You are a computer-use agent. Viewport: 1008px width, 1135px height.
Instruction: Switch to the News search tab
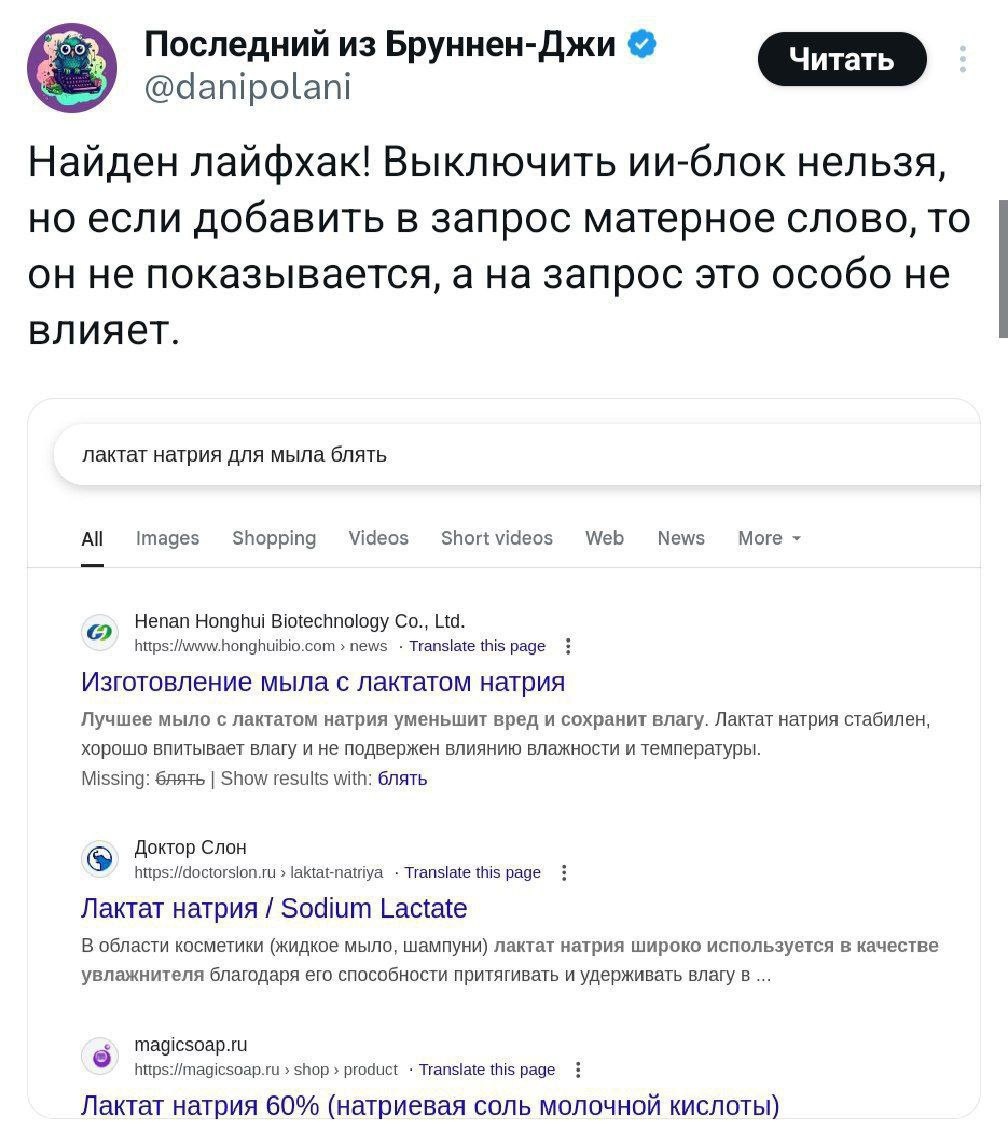coord(681,538)
